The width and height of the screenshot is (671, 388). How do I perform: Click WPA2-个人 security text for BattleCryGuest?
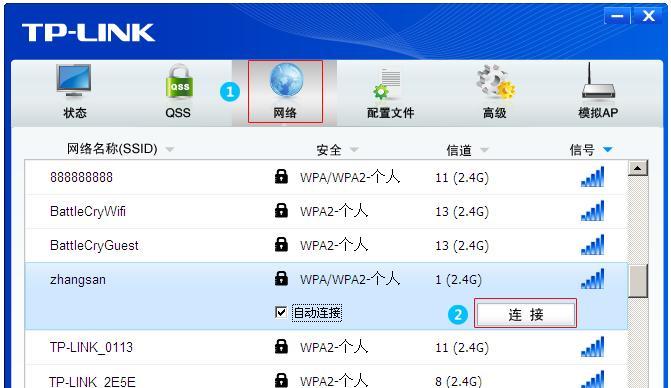pos(334,246)
